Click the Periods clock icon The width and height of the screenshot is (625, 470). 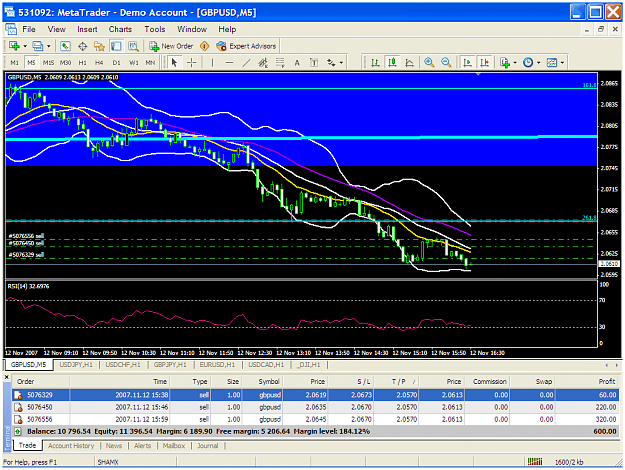528,63
